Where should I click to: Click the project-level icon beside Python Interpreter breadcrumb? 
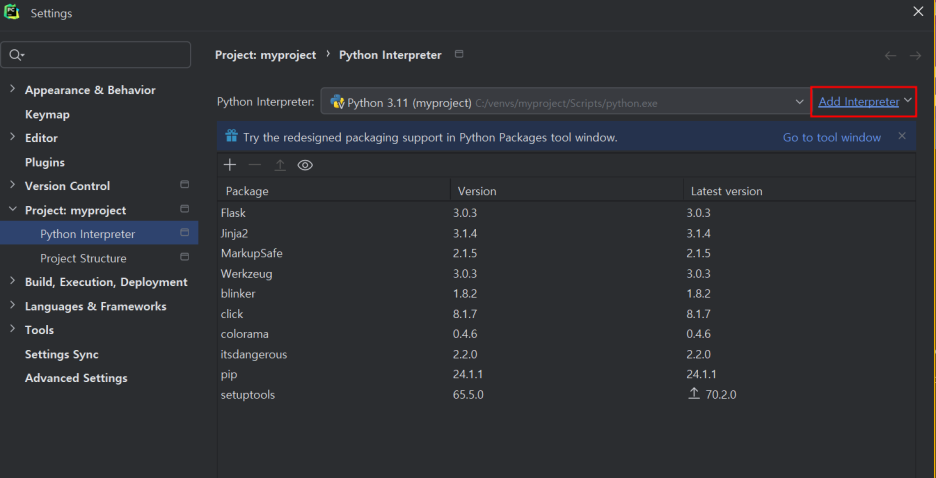tap(459, 54)
